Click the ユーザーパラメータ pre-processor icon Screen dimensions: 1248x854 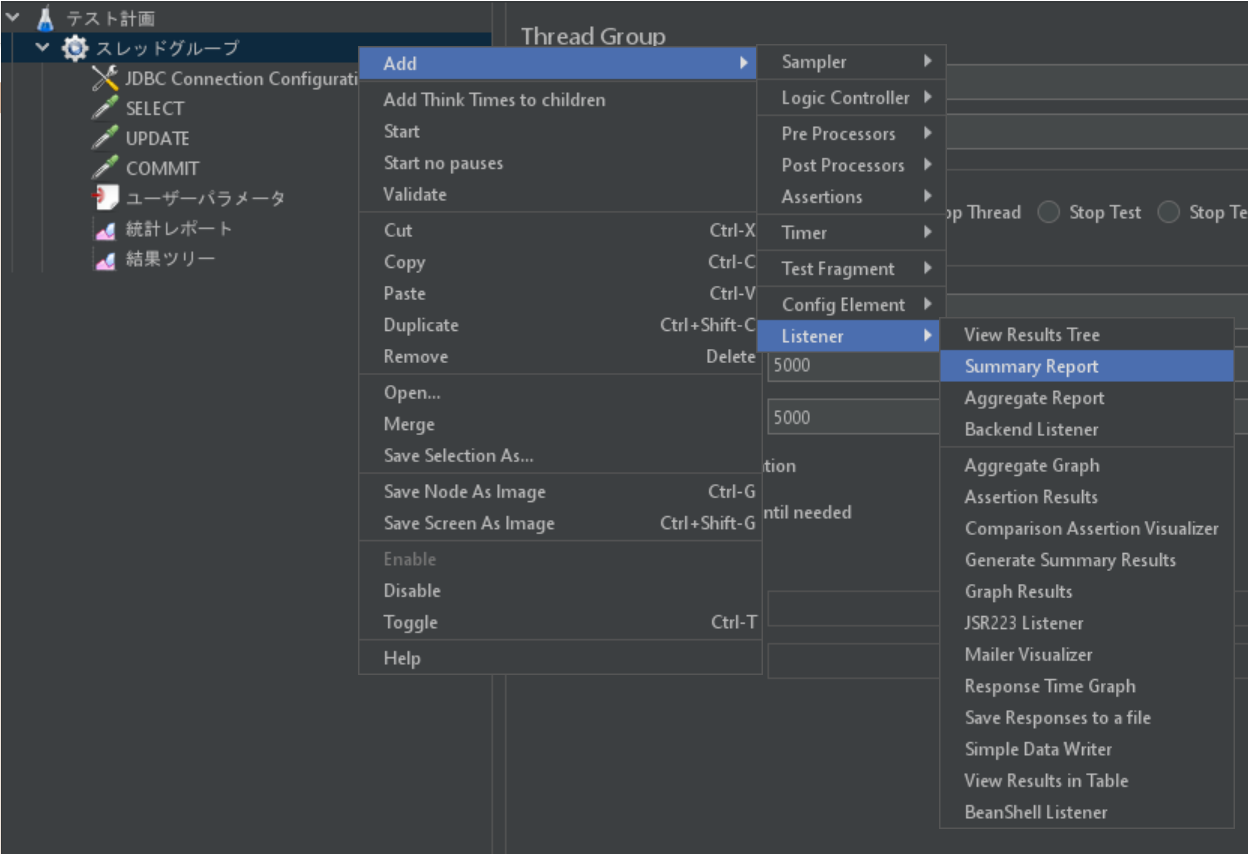[x=105, y=198]
